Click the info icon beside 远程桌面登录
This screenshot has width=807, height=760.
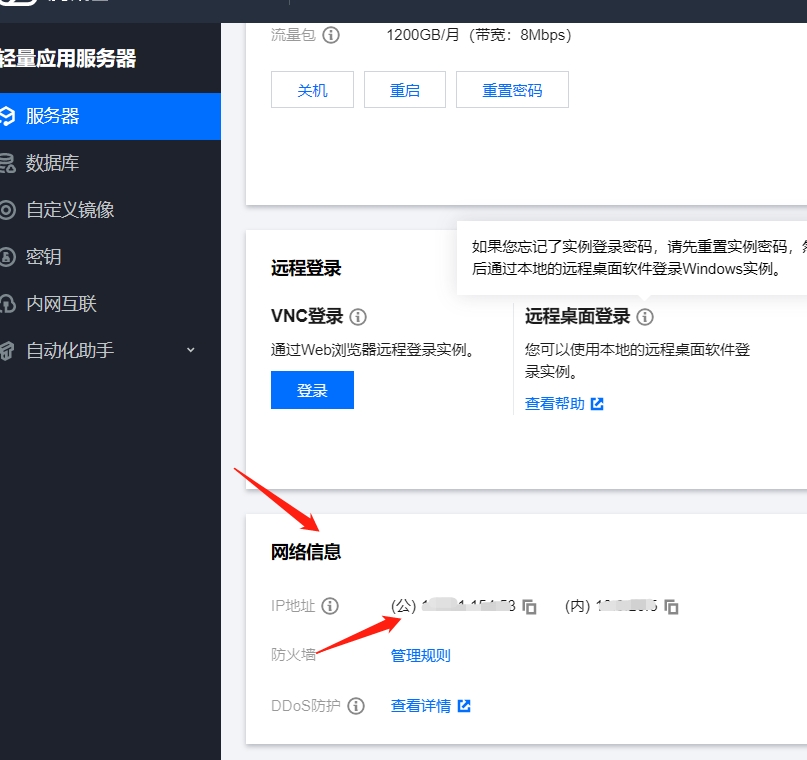pyautogui.click(x=645, y=317)
